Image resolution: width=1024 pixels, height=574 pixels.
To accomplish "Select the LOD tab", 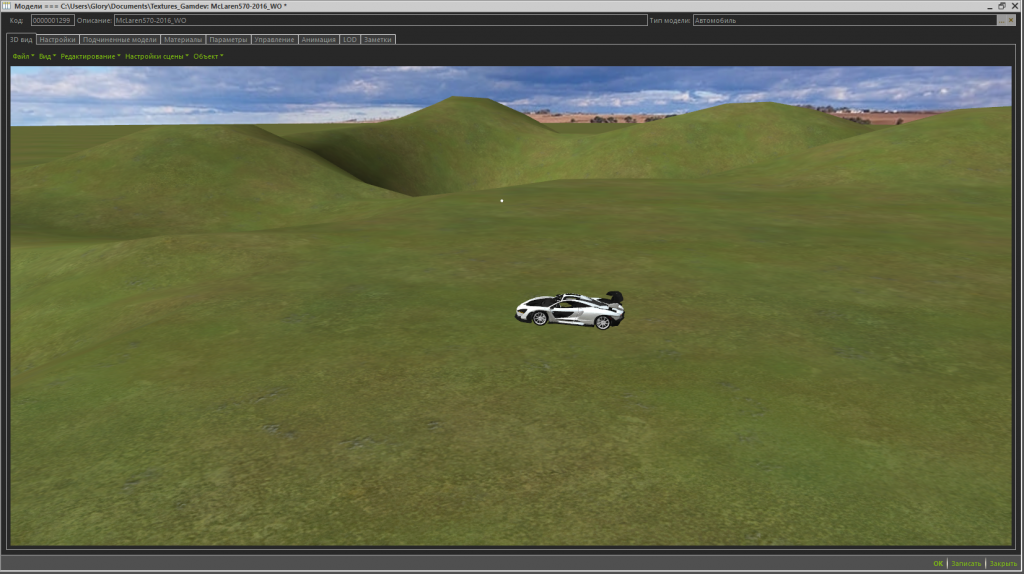I will click(350, 39).
